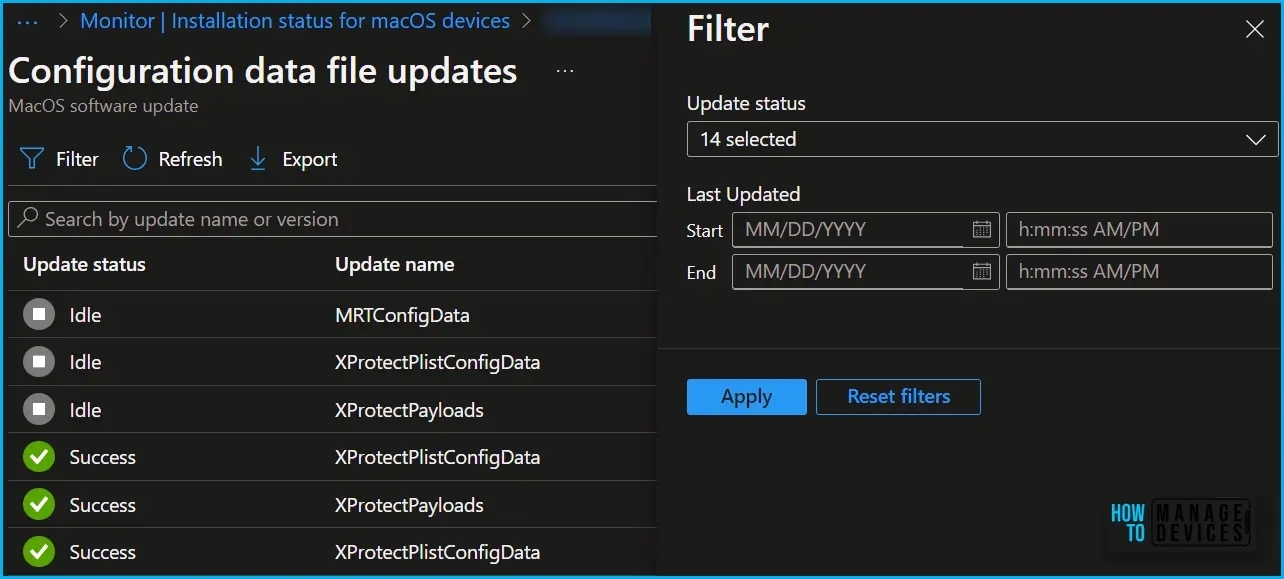Click the Export download arrow icon
This screenshot has height=579, width=1284.
(x=258, y=159)
